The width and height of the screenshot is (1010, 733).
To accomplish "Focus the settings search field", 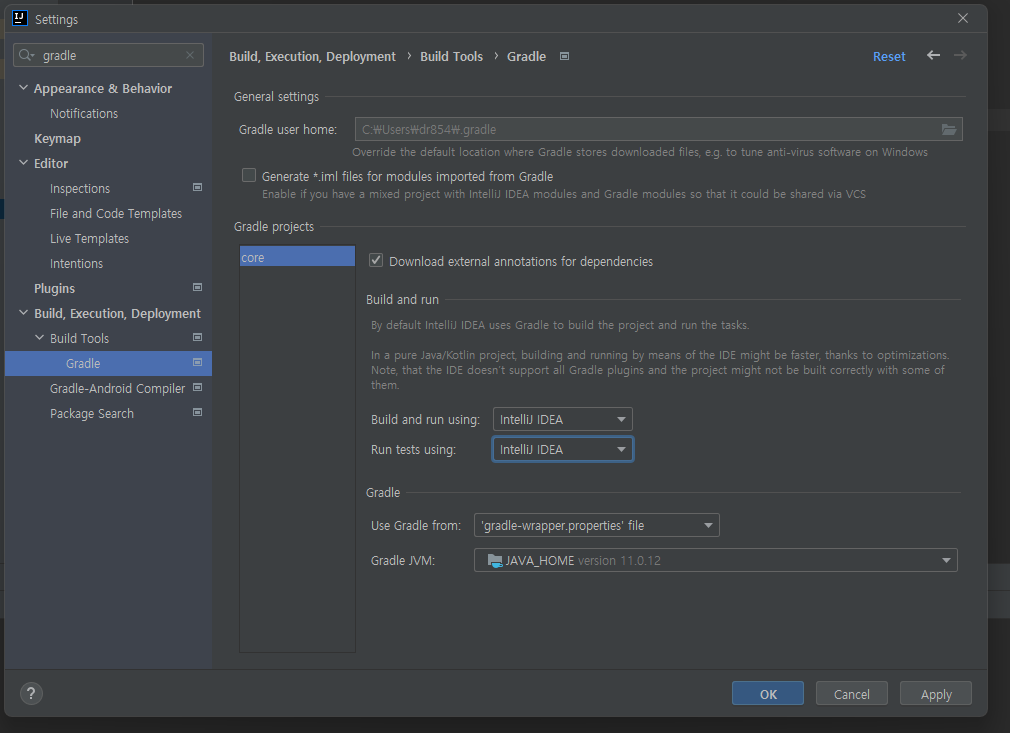I will coord(108,55).
